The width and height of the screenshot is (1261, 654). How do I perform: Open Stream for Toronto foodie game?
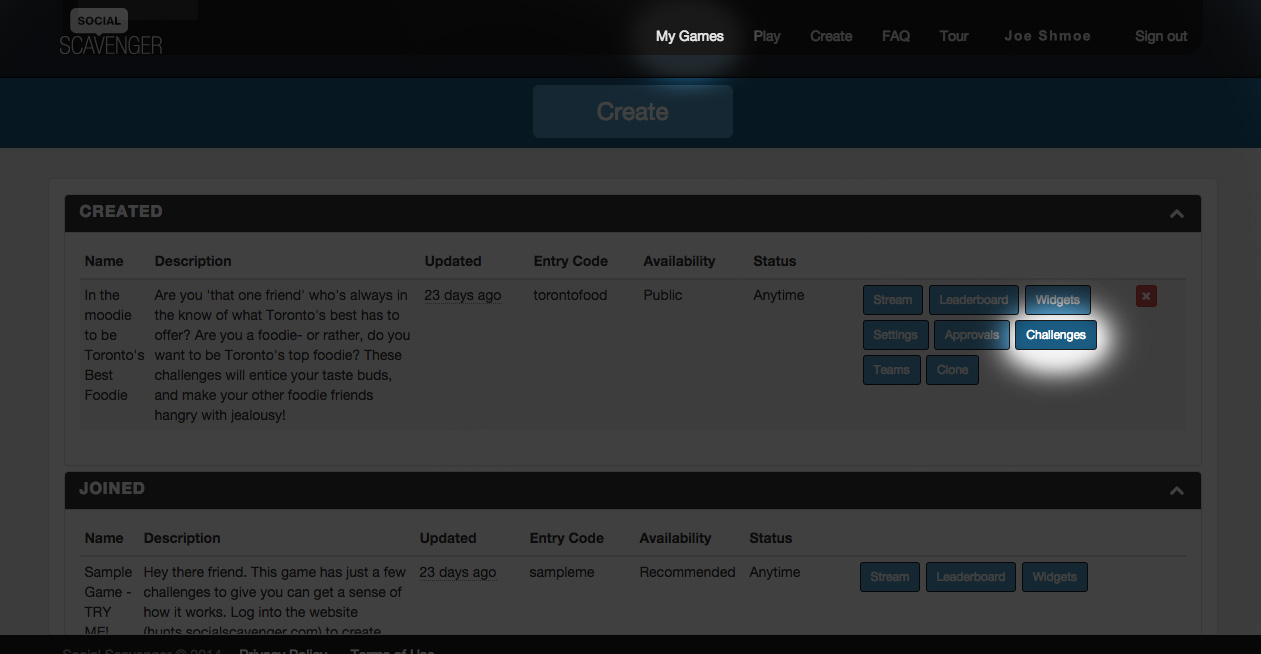[892, 300]
